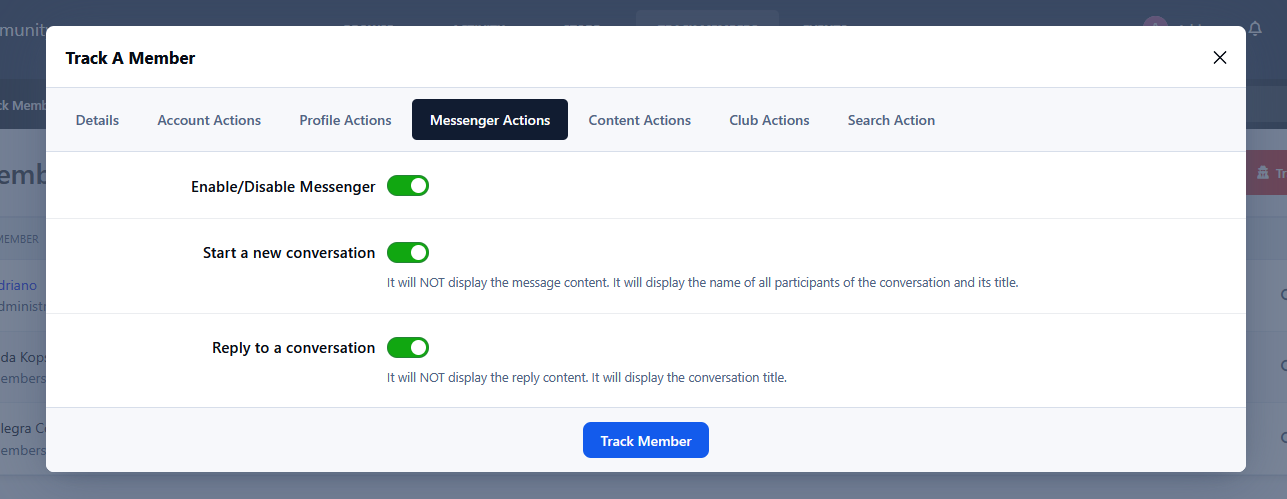Click the MEMBER column header
Viewport: 1287px width, 499px height.
pos(19,239)
